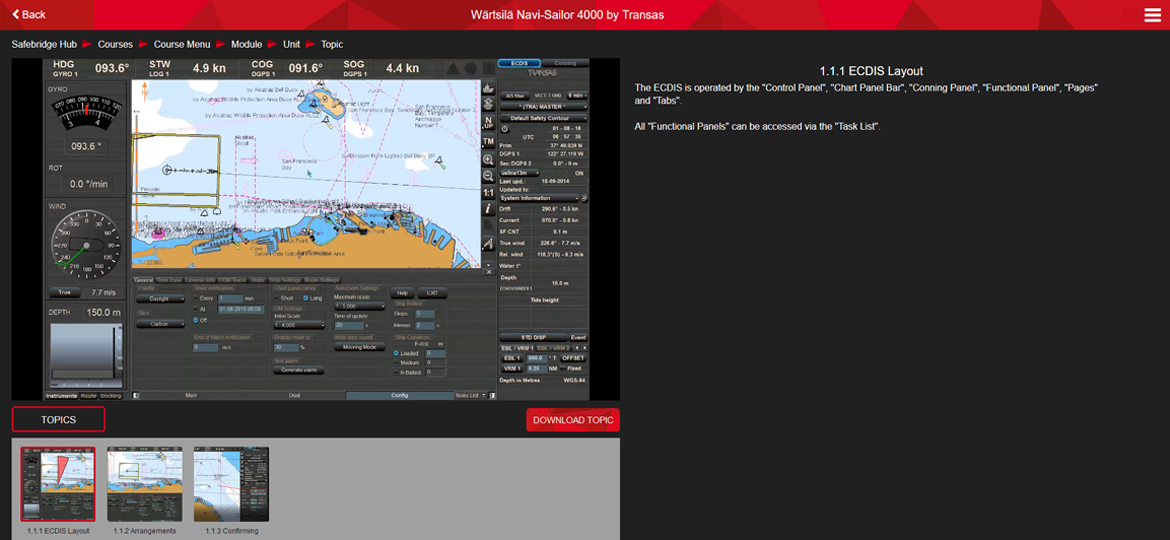Open the Tasks List dropdown
The image size is (1170, 540).
[x=471, y=395]
